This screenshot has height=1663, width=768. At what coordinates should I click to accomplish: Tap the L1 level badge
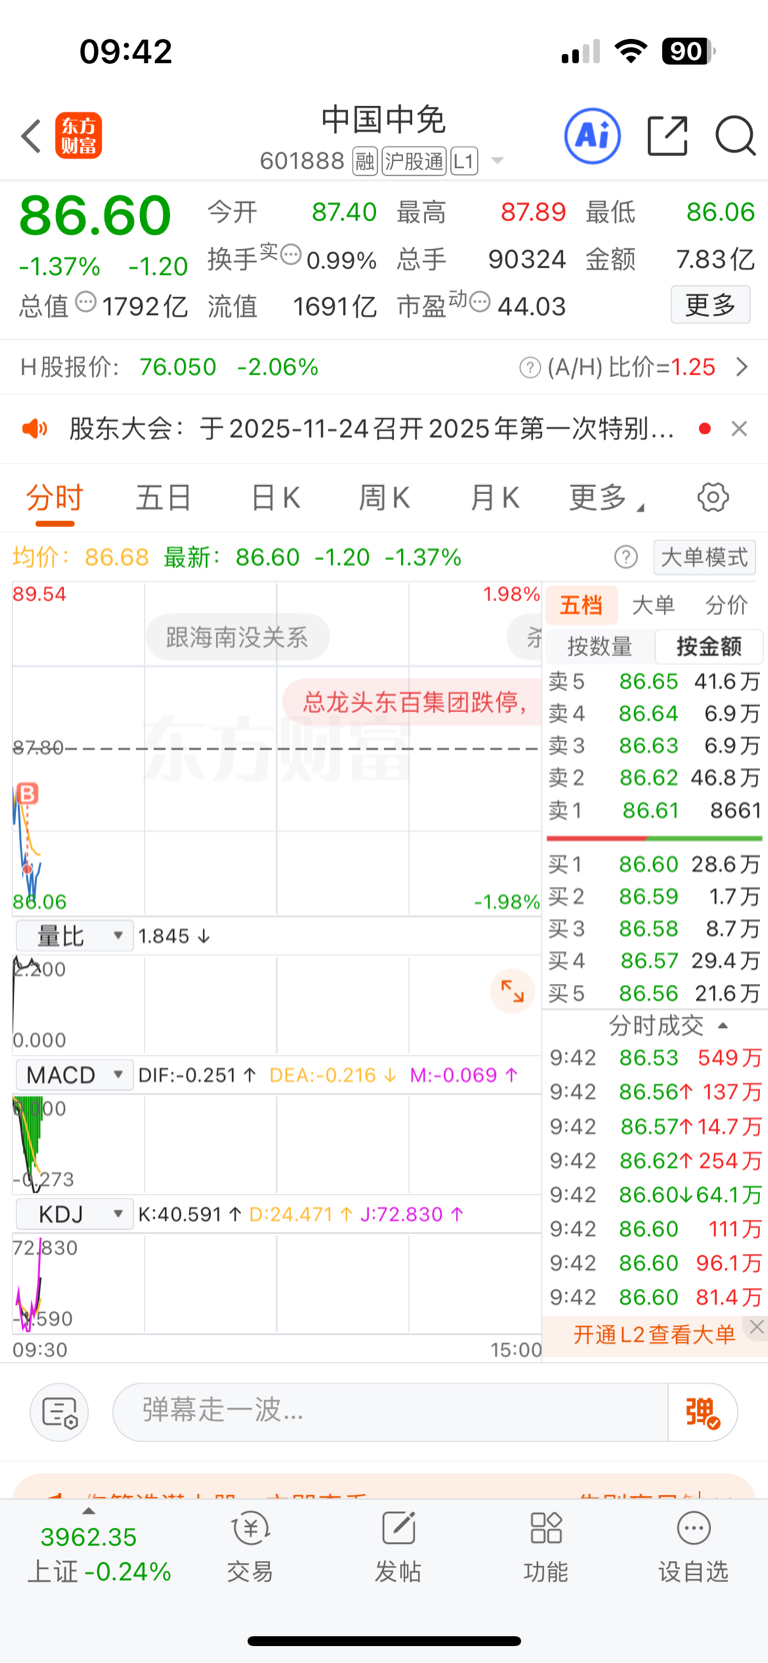coord(464,161)
